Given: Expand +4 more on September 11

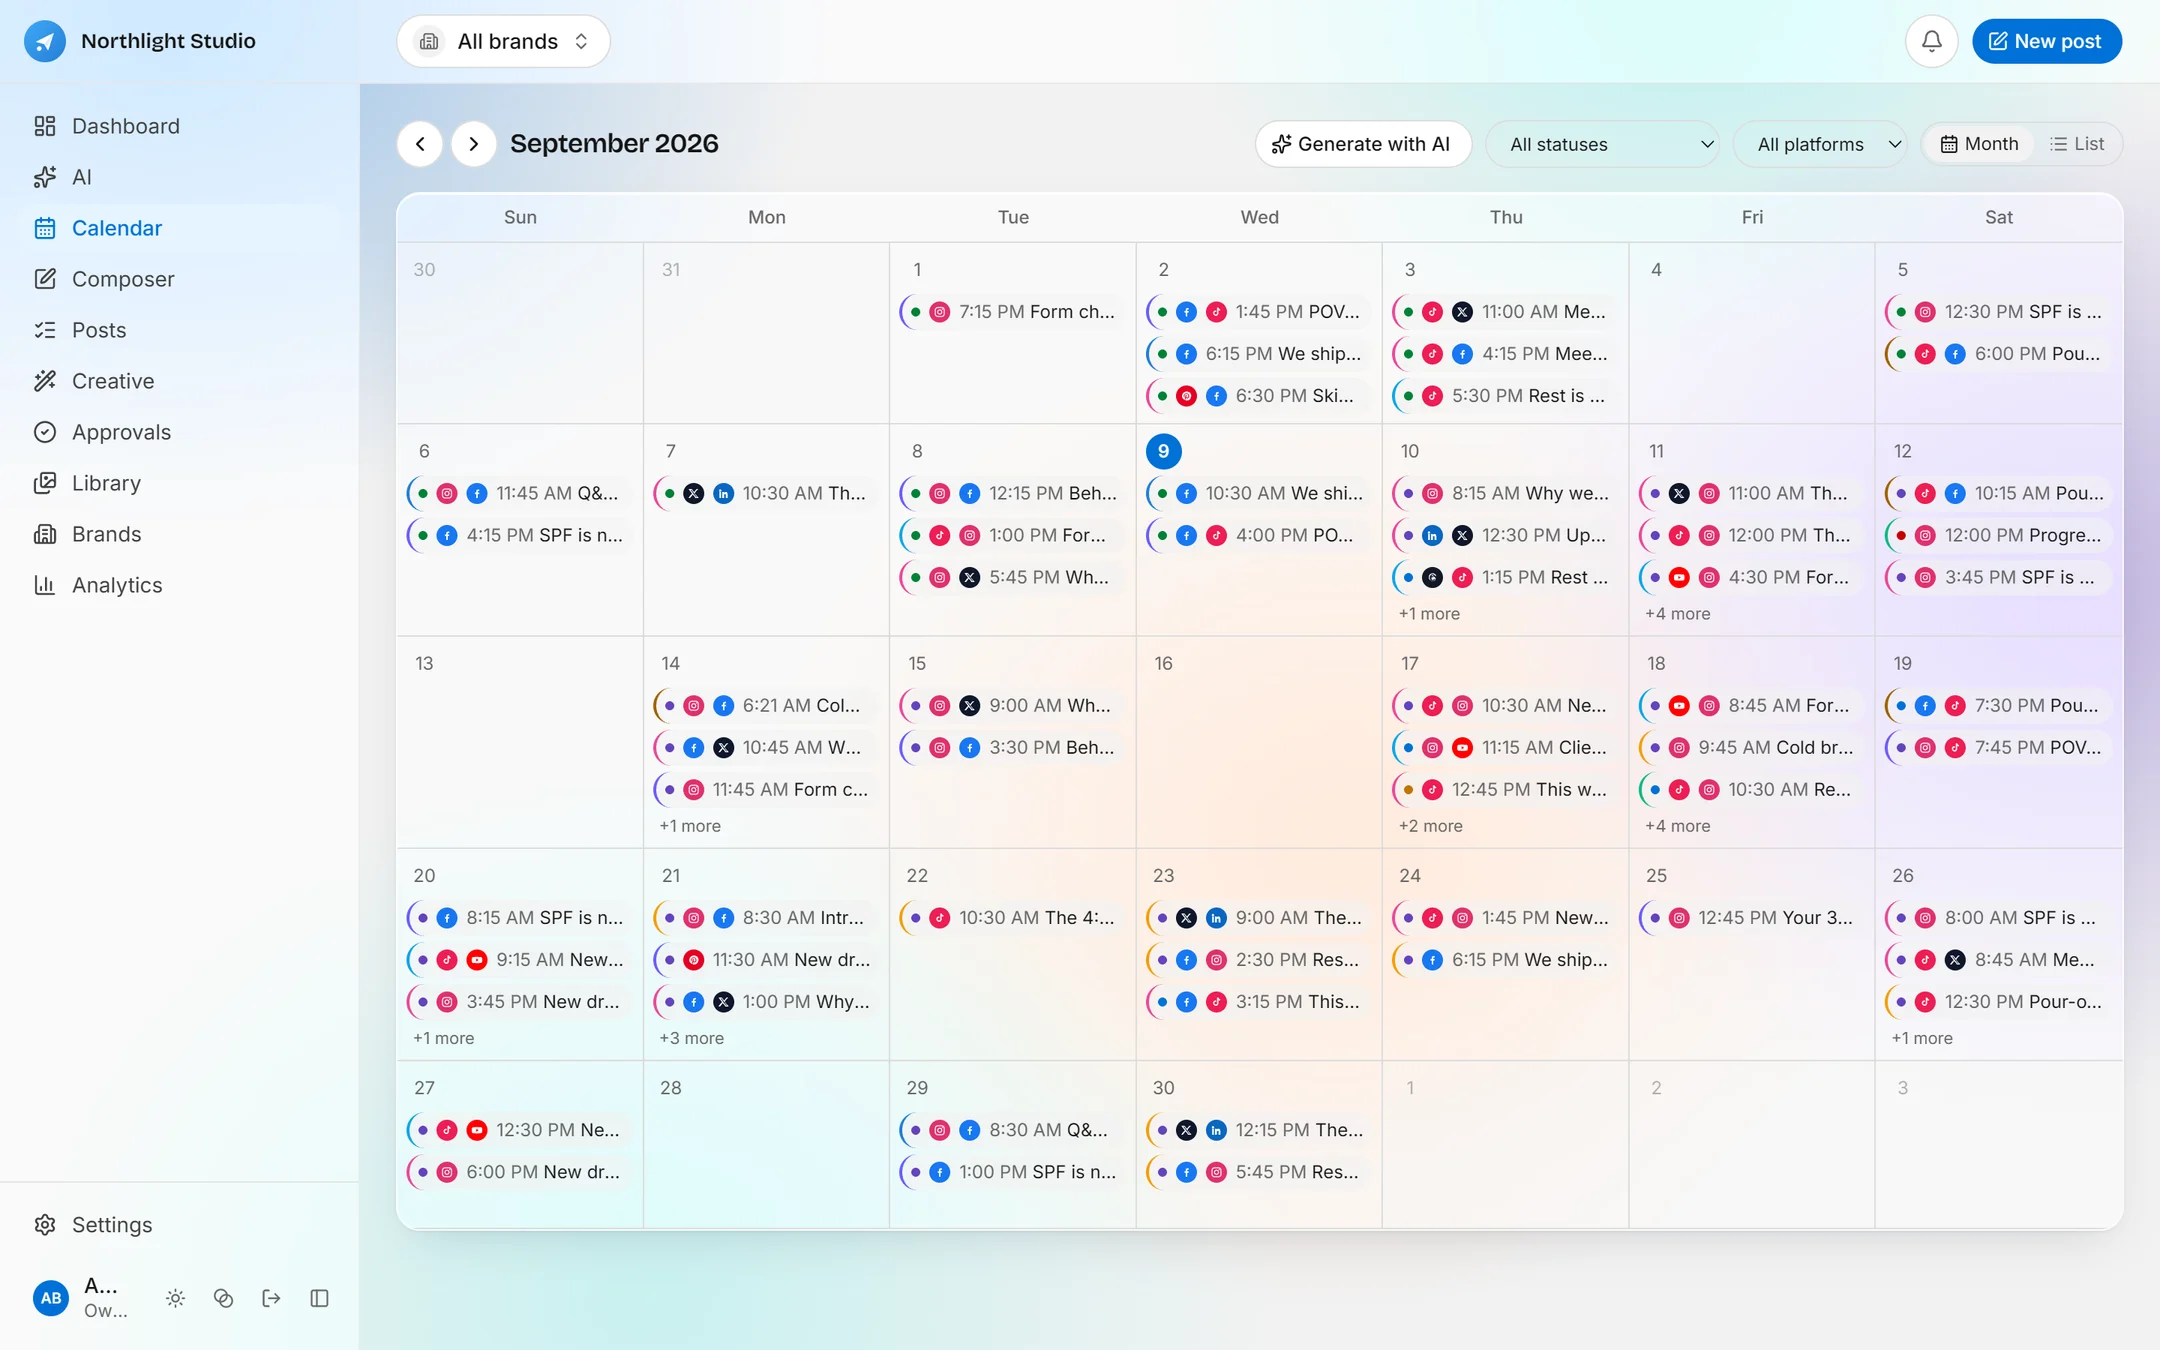Looking at the screenshot, I should 1678,614.
